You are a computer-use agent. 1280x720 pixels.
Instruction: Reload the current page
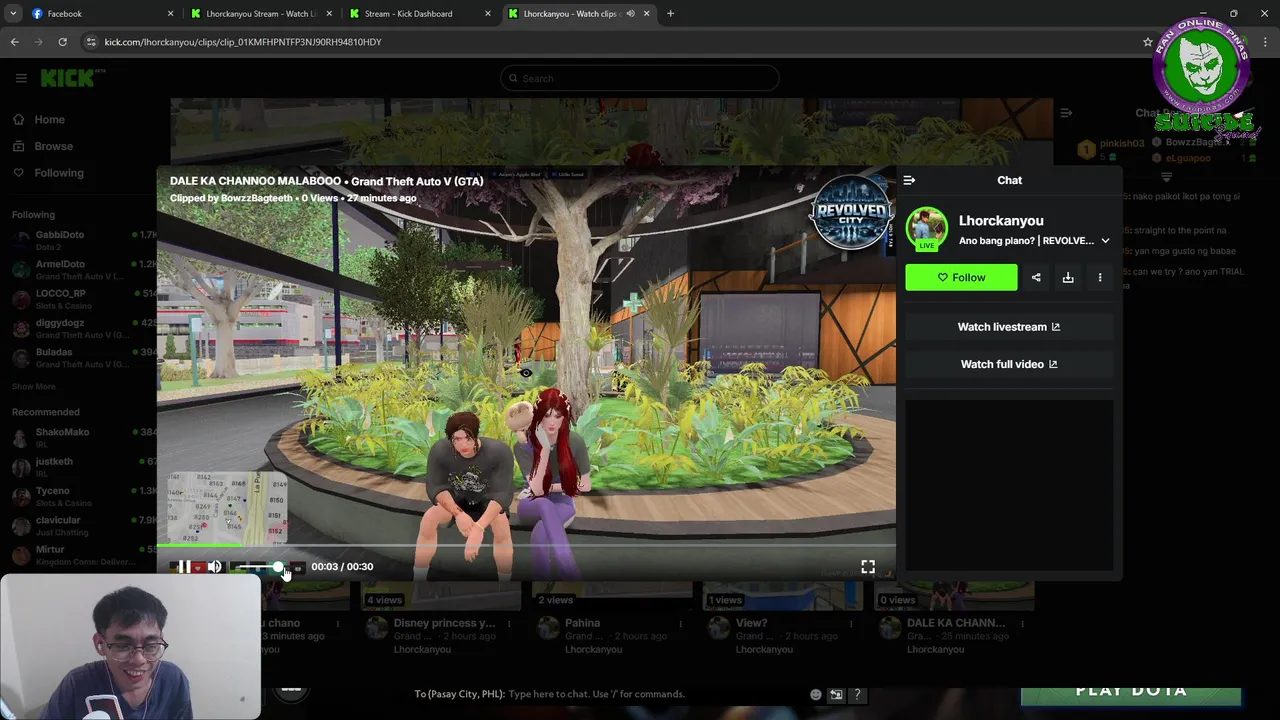coord(62,42)
